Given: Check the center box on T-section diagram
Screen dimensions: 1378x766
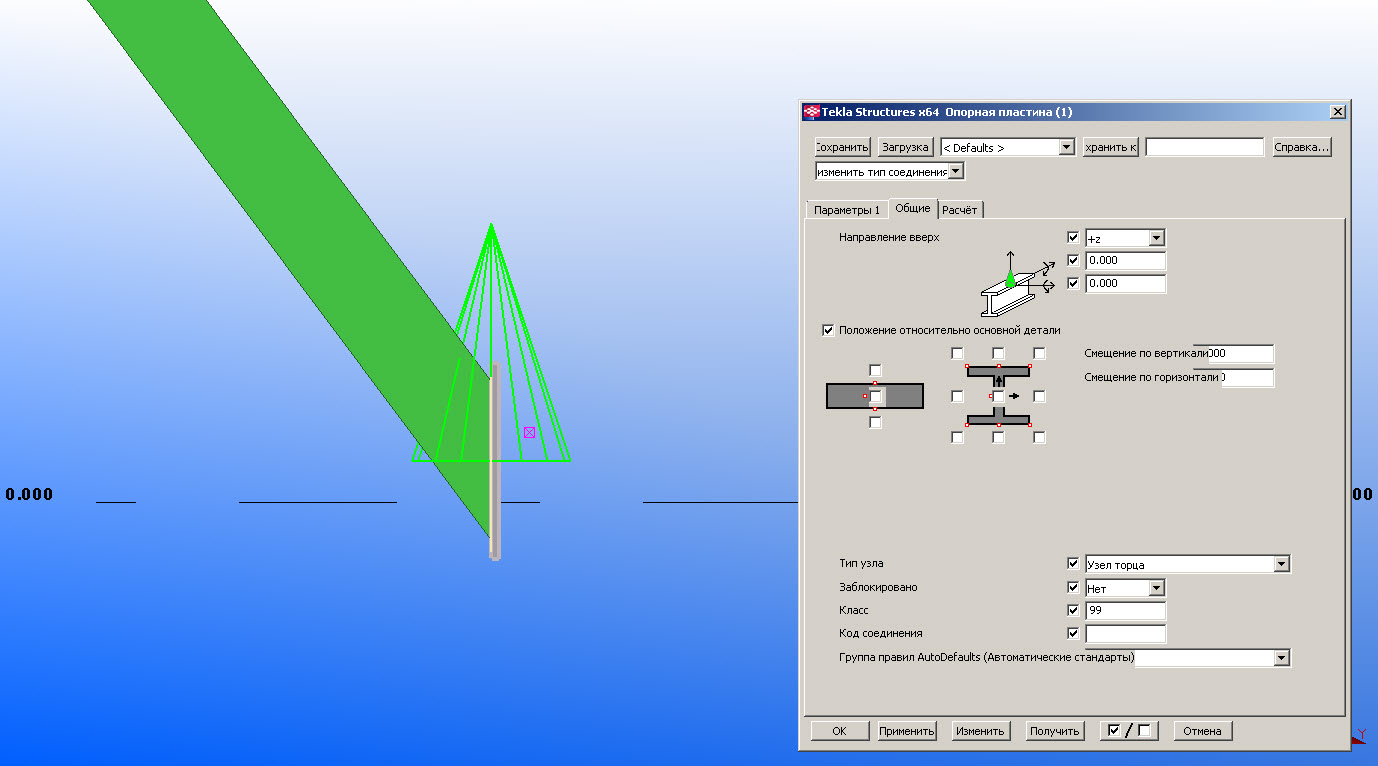Looking at the screenshot, I should click(998, 397).
